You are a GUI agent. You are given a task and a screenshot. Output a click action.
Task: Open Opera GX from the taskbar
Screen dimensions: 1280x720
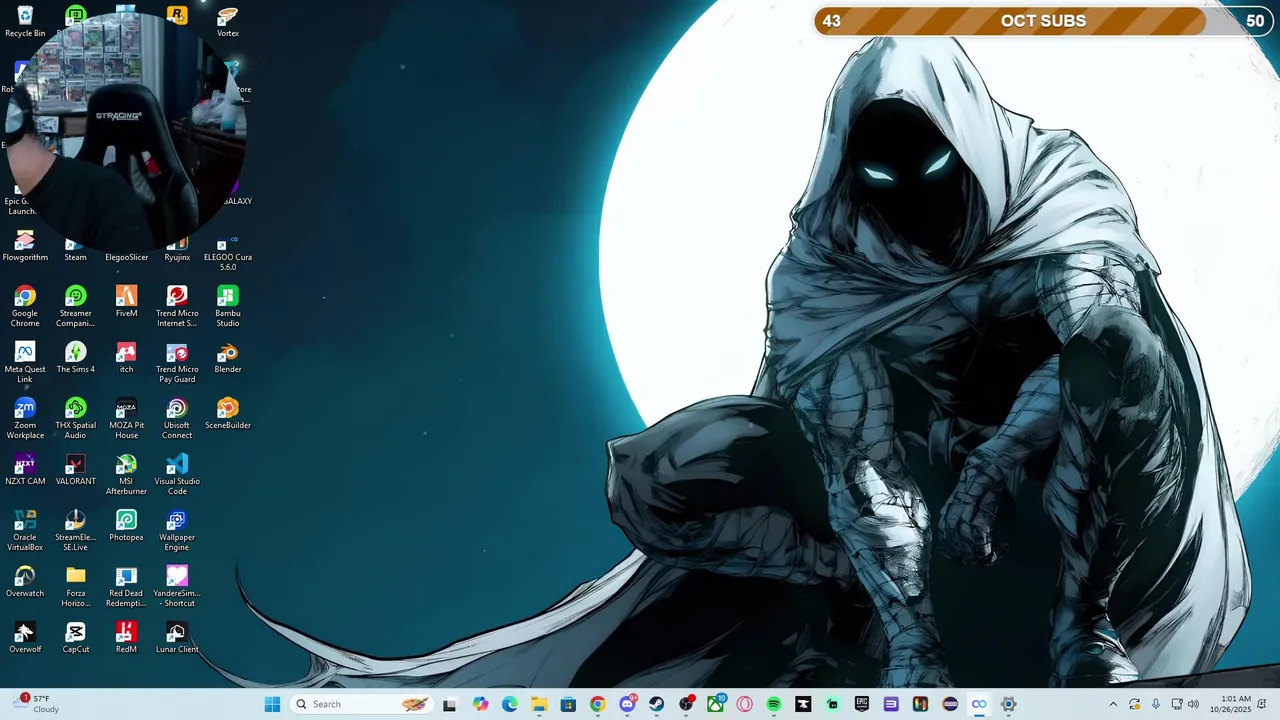coord(744,704)
